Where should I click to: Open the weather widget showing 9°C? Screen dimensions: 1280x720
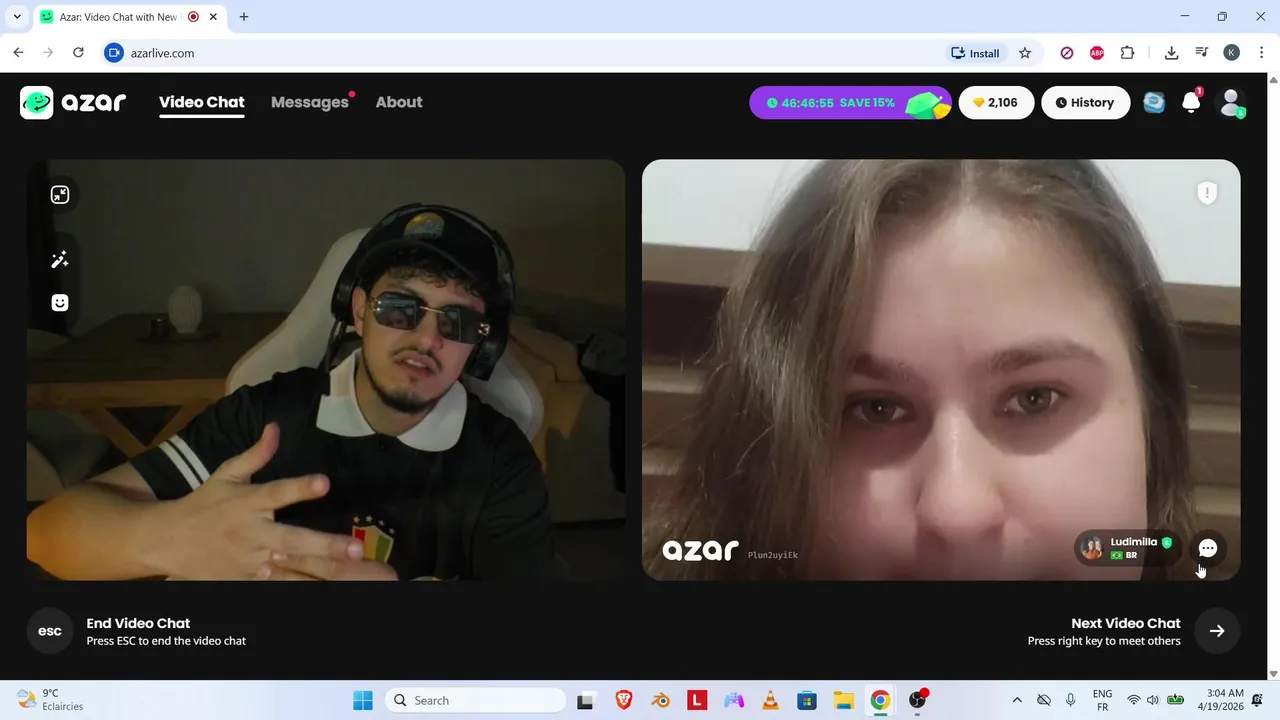click(50, 700)
